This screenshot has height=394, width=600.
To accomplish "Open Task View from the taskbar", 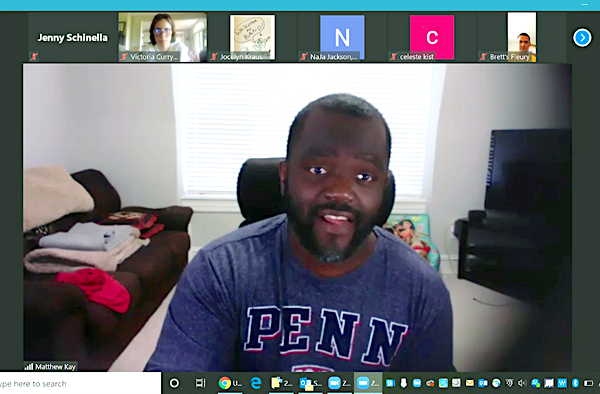I will [200, 383].
